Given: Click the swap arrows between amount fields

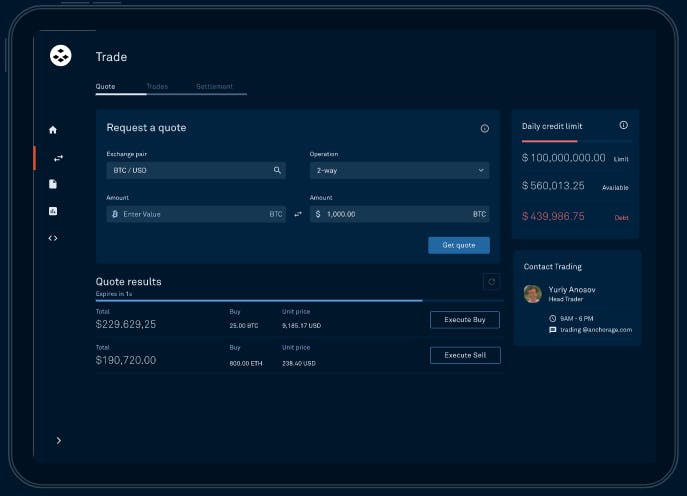Looking at the screenshot, I should (x=298, y=214).
